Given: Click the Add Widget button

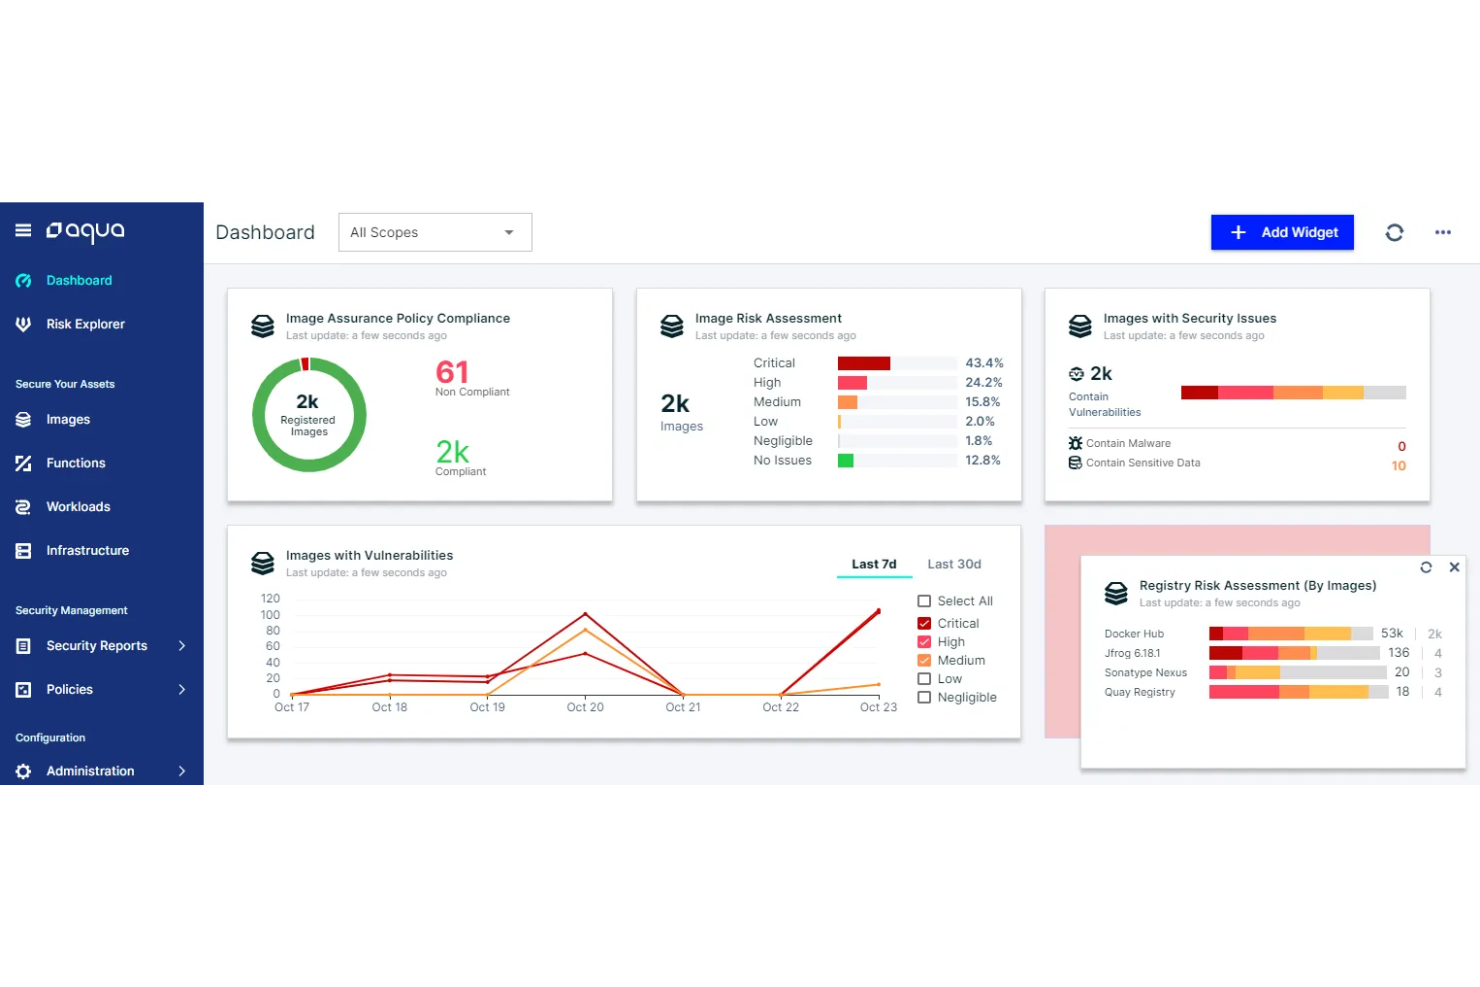Looking at the screenshot, I should (x=1282, y=232).
